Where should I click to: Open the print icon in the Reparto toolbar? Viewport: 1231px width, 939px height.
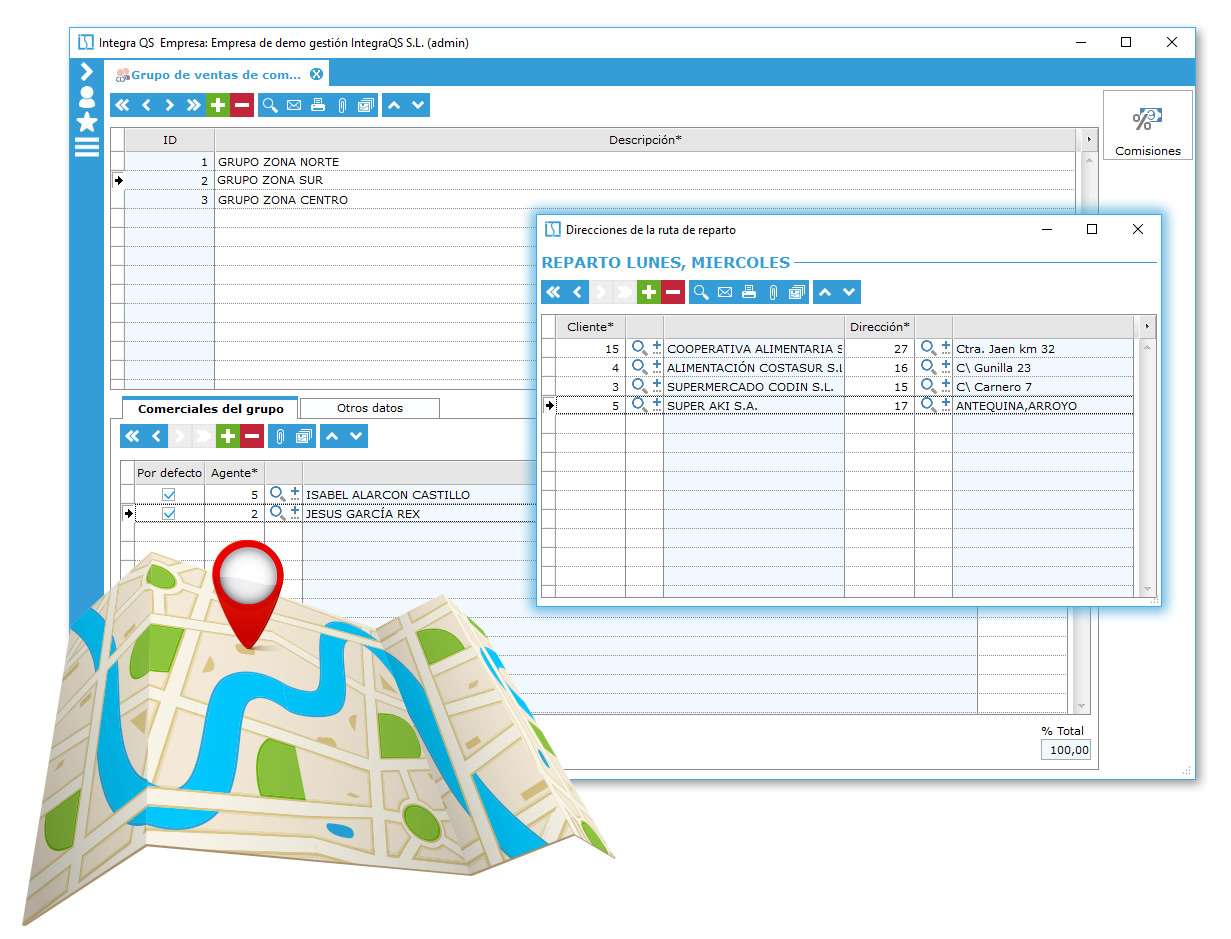point(749,292)
